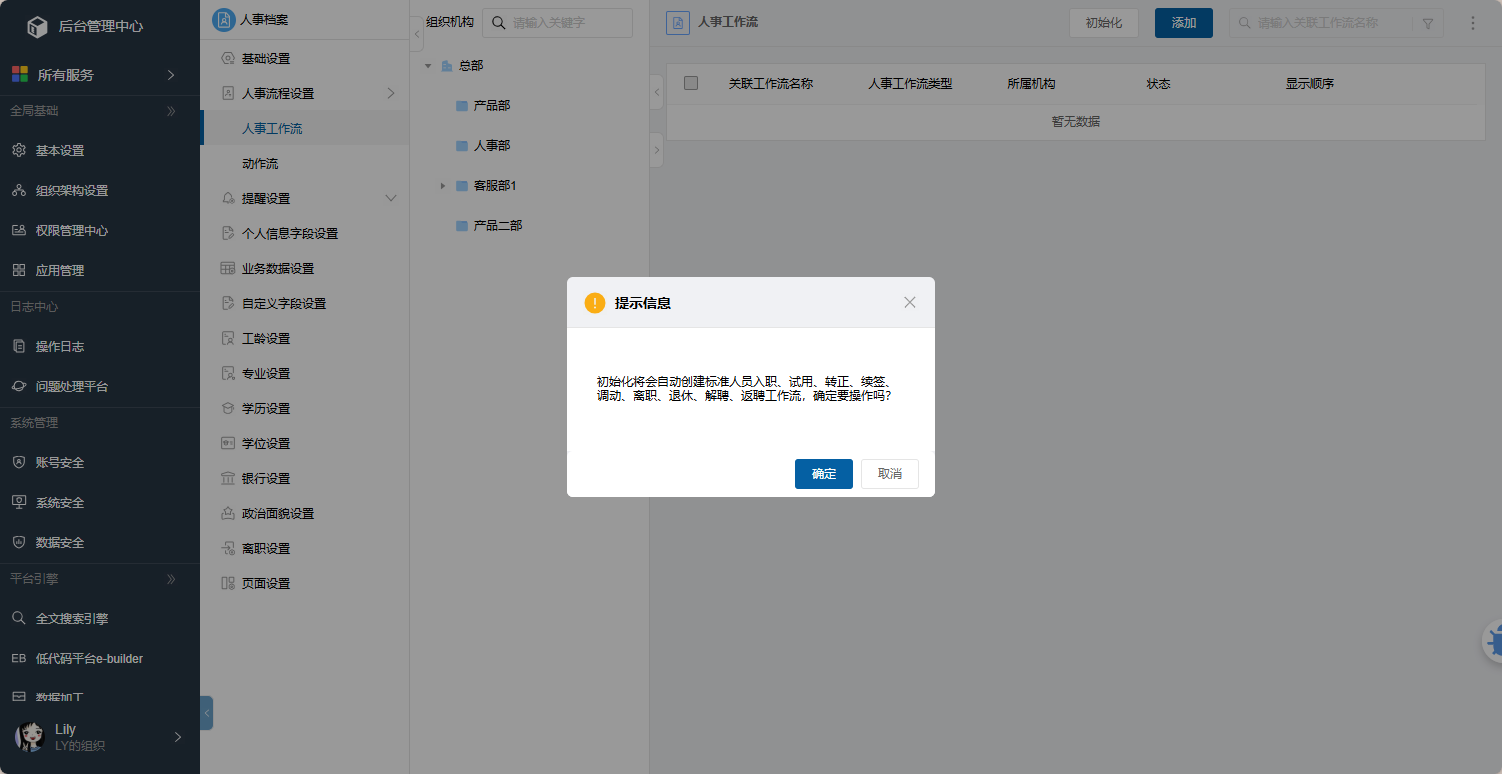This screenshot has height=774, width=1502.
Task: Expand the 提醒设置 submenu chevron
Action: click(x=391, y=199)
